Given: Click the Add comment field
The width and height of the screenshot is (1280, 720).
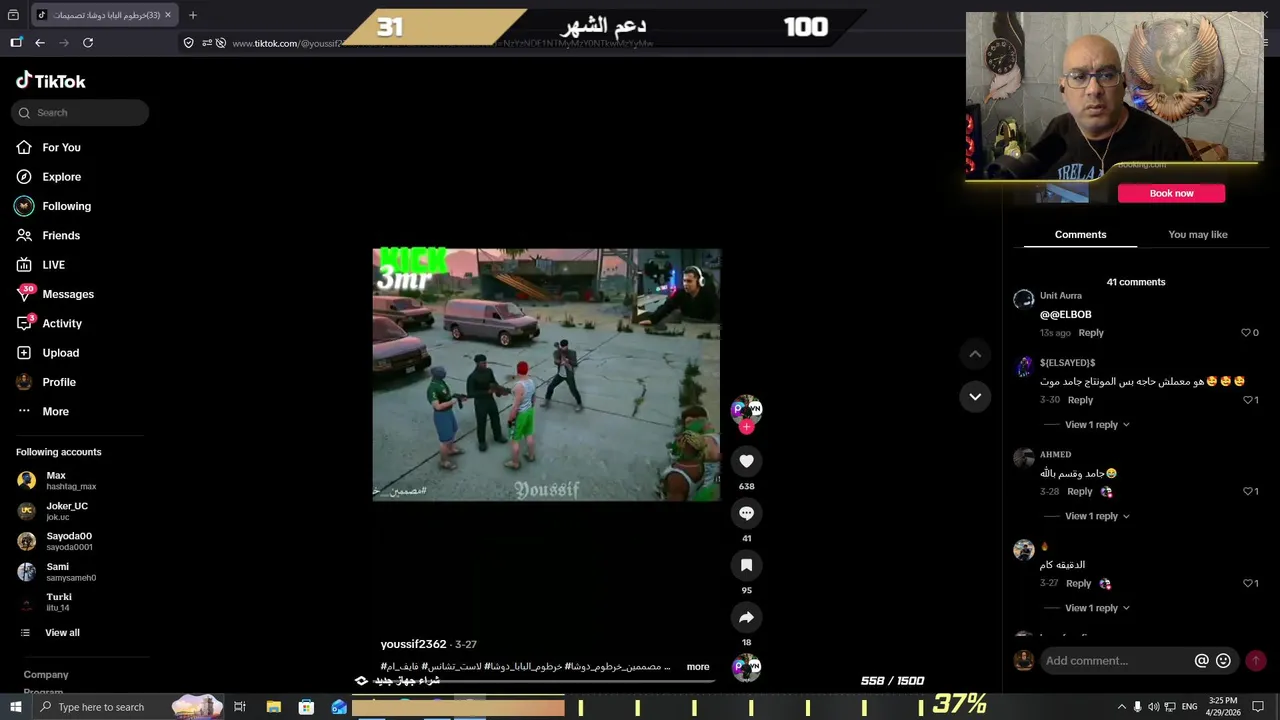Looking at the screenshot, I should tap(1115, 661).
